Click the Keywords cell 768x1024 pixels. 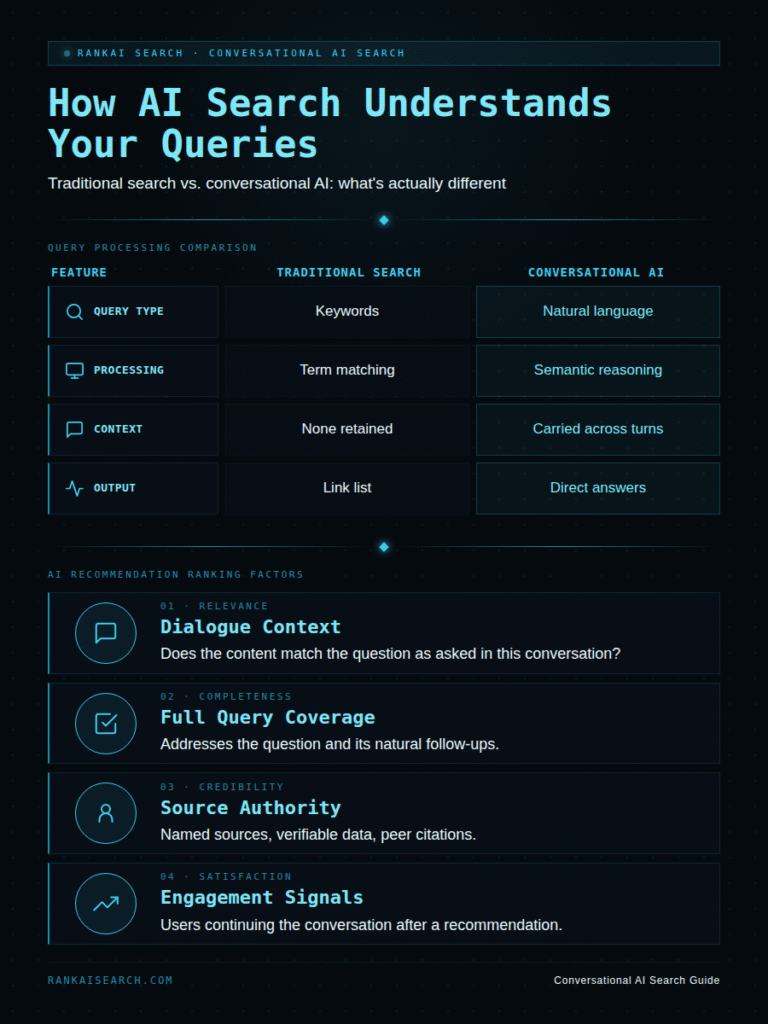click(347, 312)
